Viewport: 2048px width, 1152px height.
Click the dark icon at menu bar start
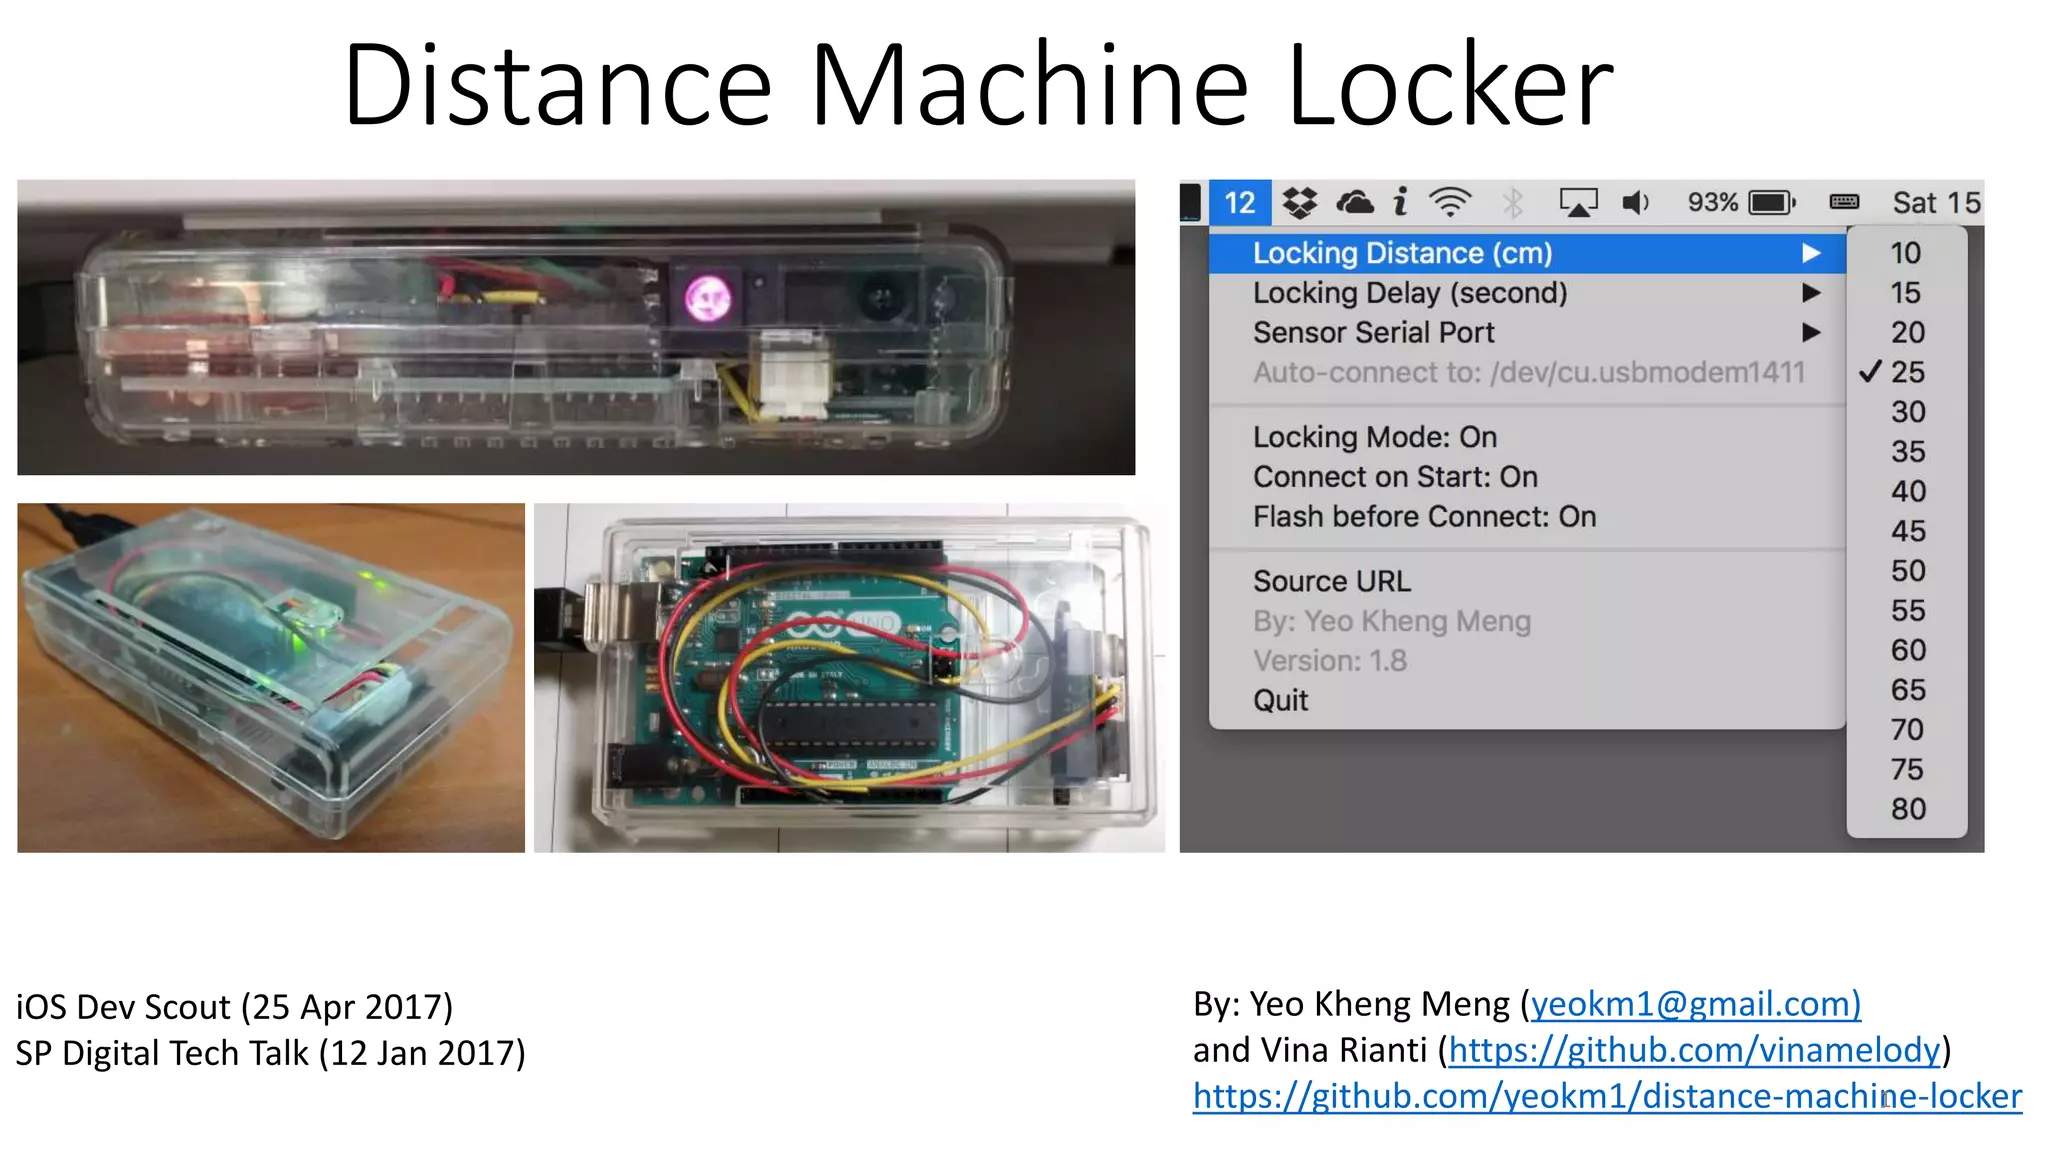[x=1190, y=202]
